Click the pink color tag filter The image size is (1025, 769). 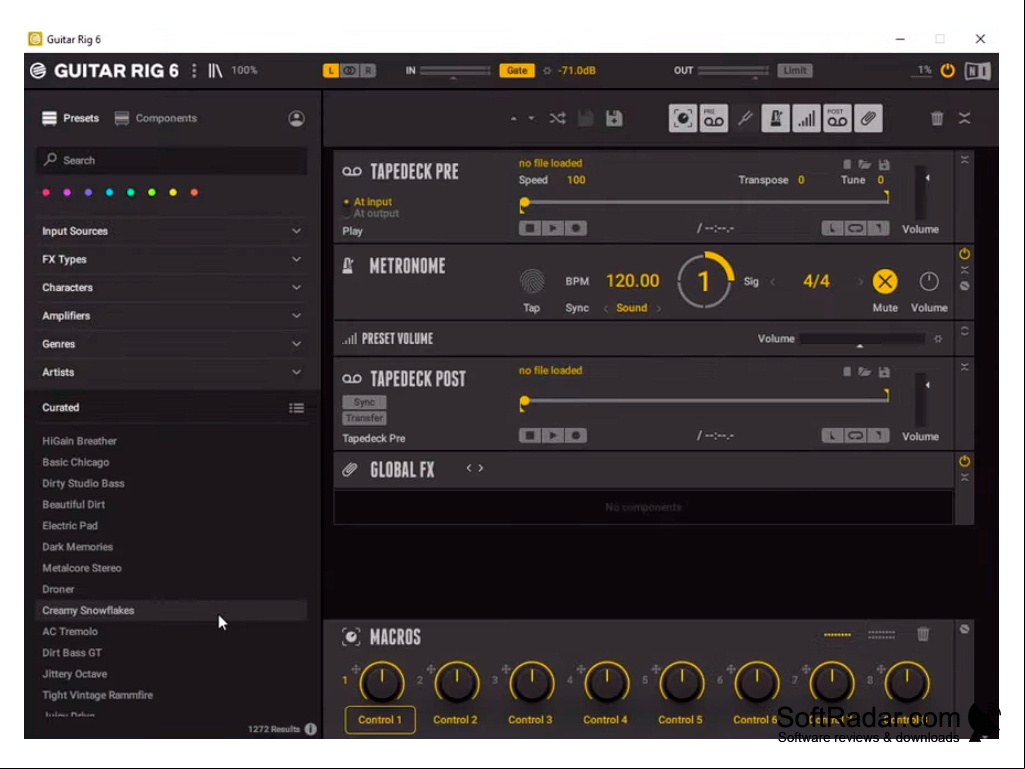[x=46, y=192]
